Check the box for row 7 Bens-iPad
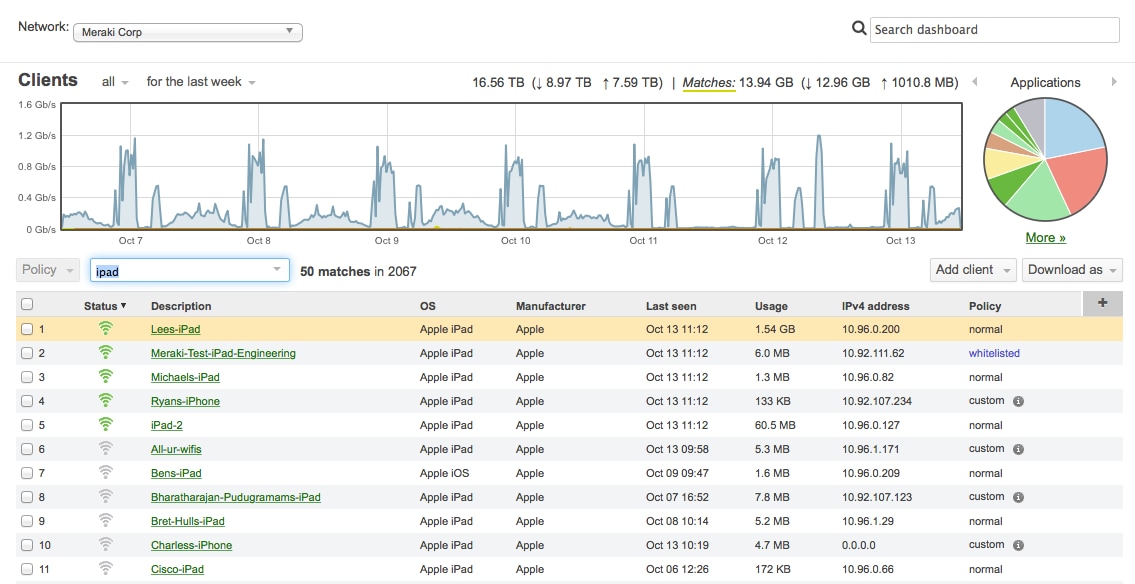 click(28, 473)
